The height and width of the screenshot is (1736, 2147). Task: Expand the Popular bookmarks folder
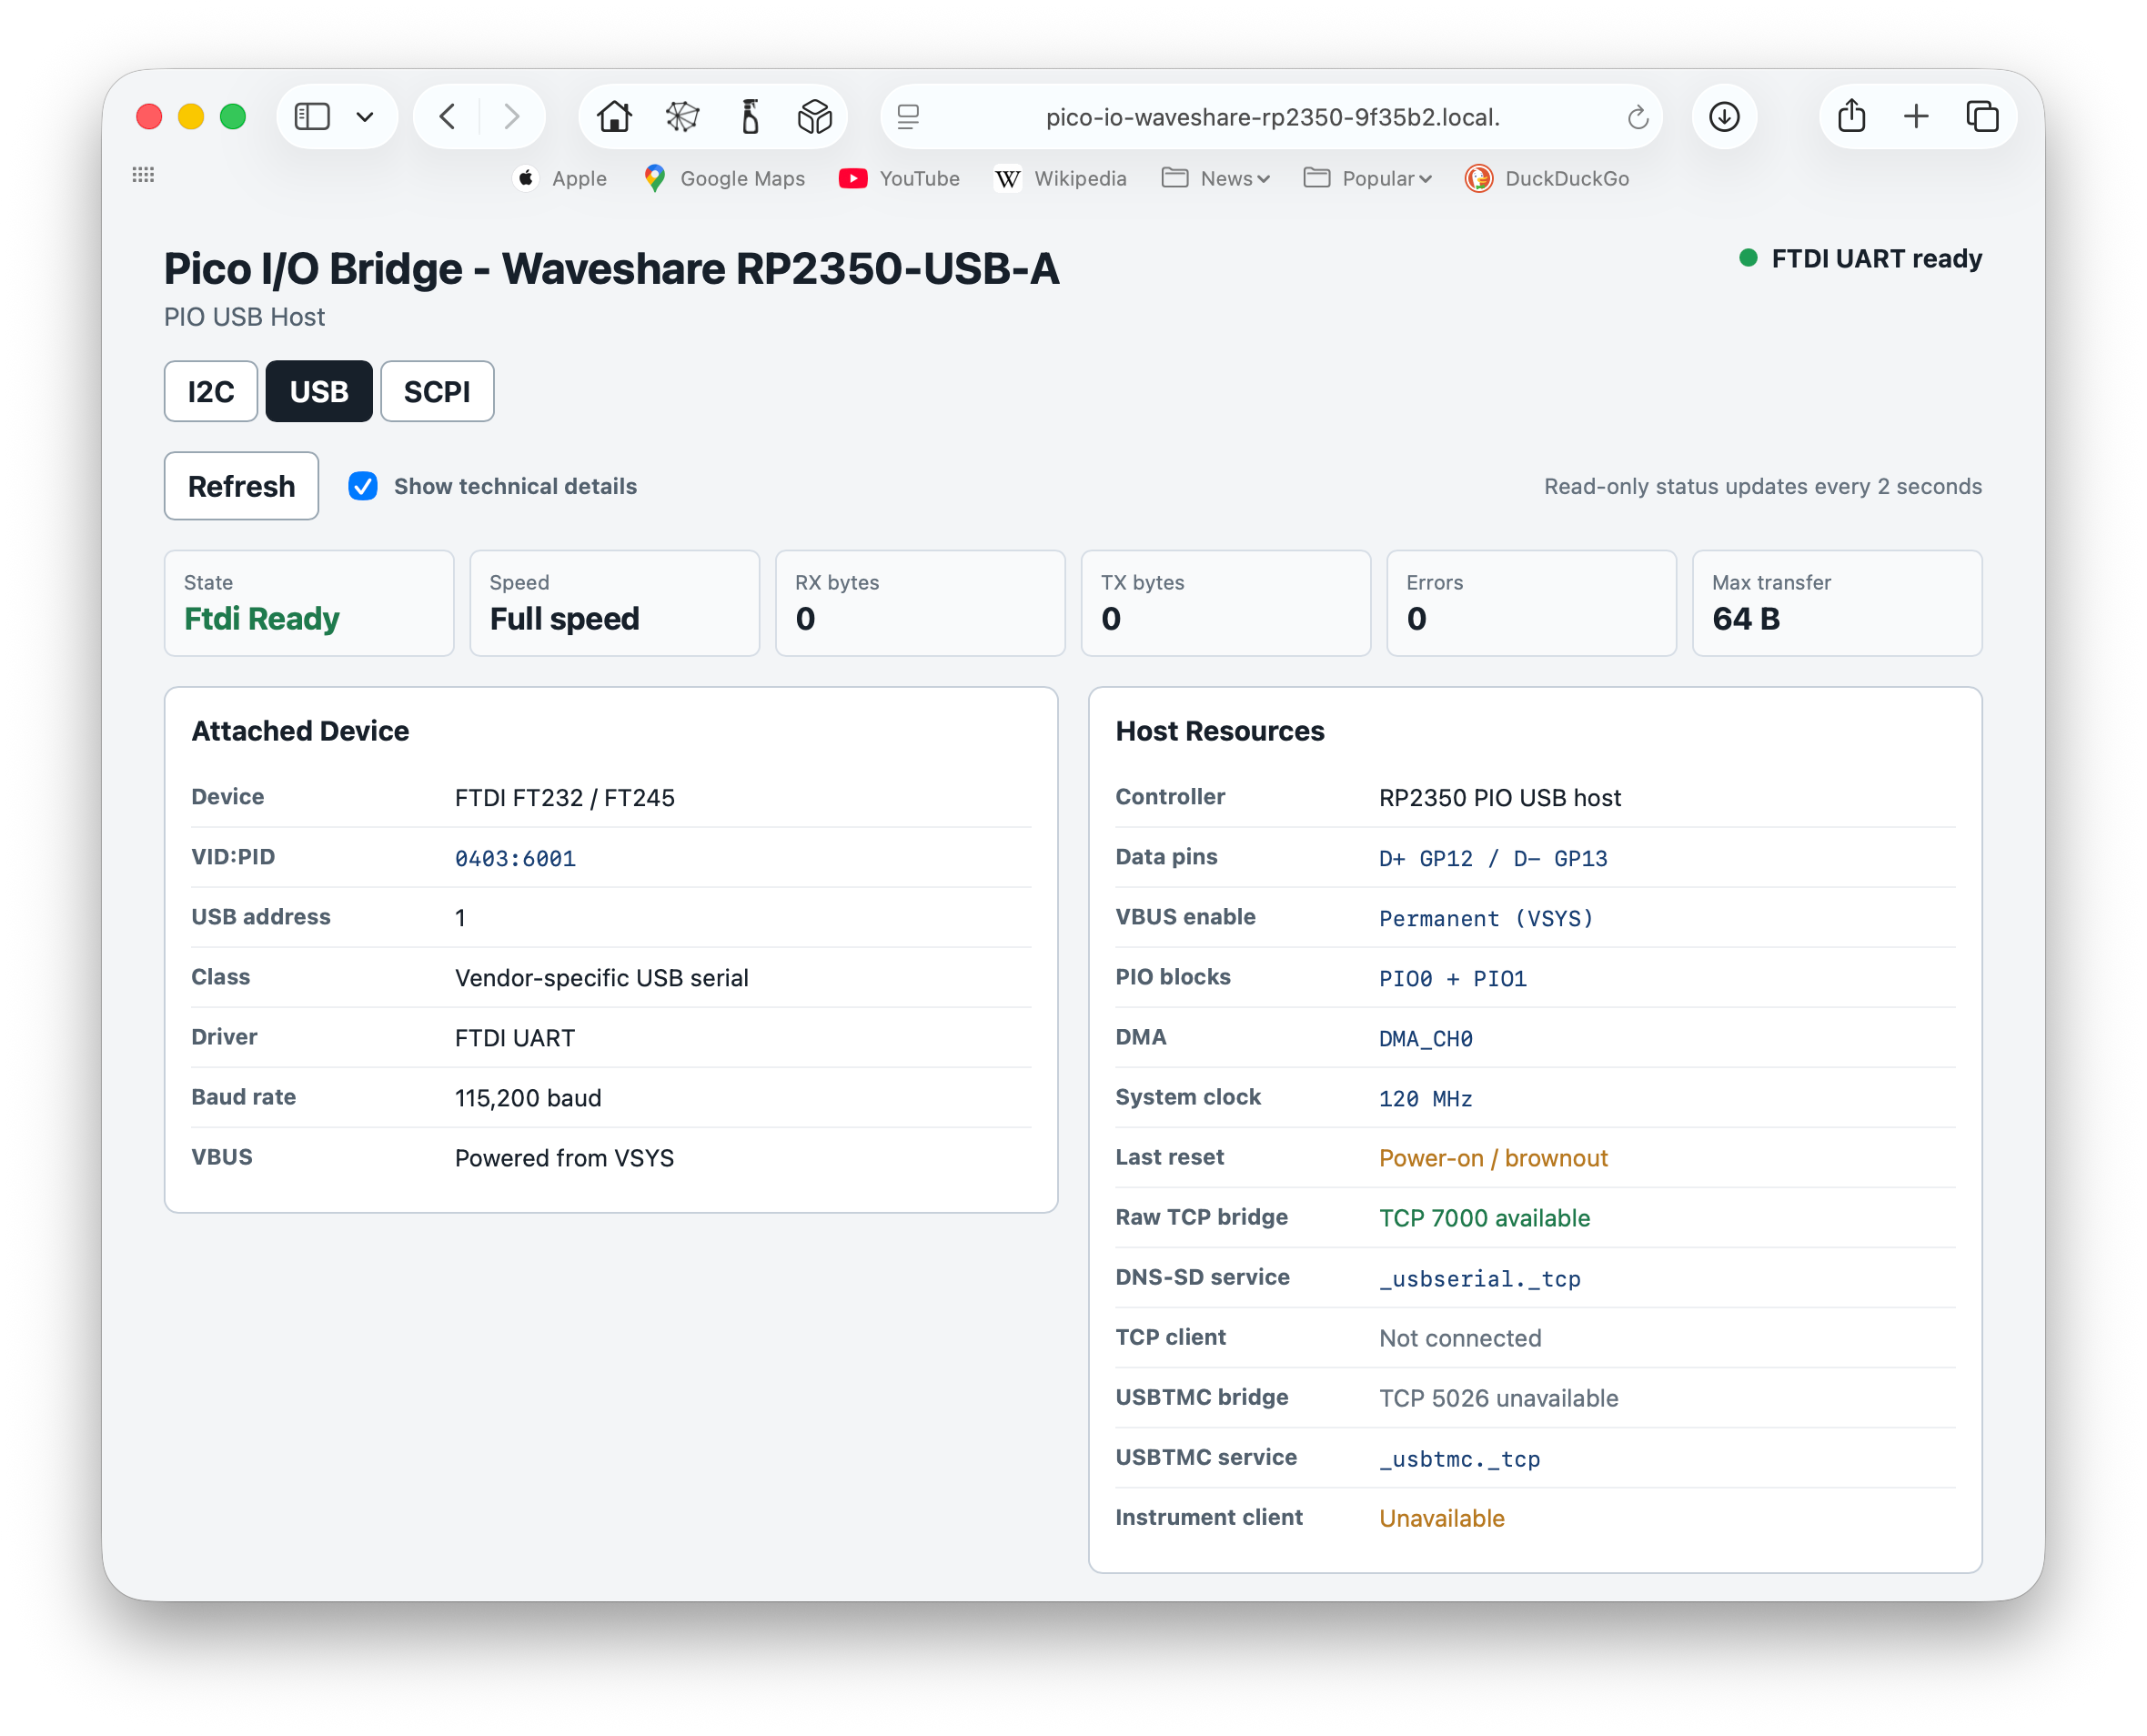[1368, 179]
